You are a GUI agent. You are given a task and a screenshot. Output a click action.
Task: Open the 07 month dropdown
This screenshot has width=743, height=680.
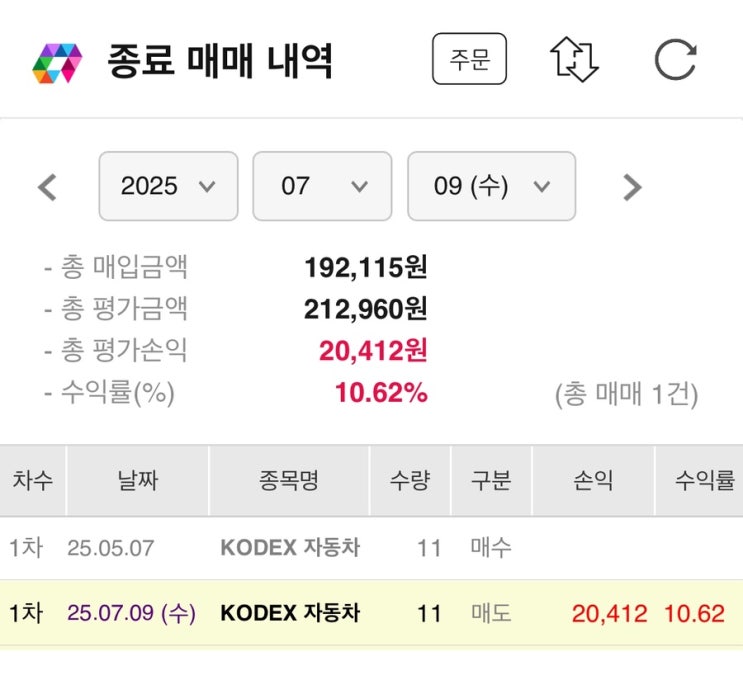(321, 186)
